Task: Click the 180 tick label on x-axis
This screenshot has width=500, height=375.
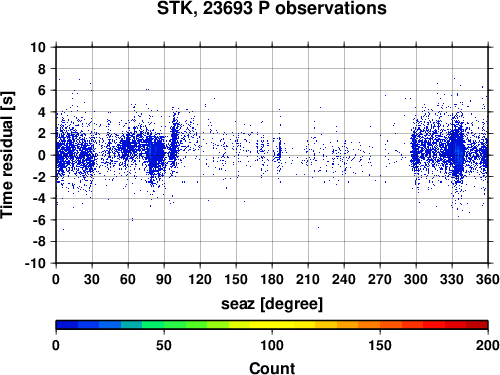Action: (272, 279)
